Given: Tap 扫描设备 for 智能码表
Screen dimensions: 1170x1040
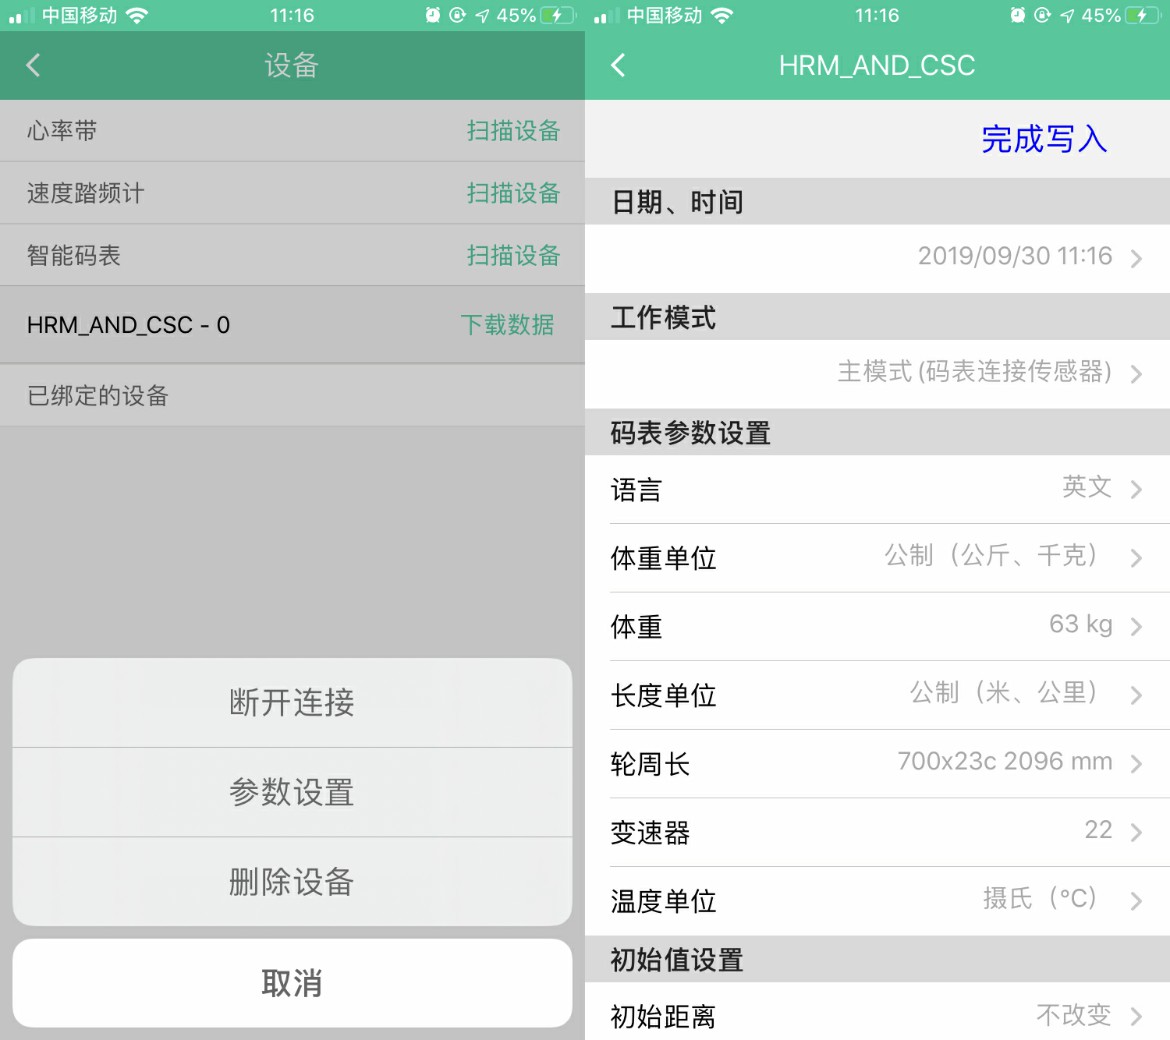Looking at the screenshot, I should [x=513, y=256].
